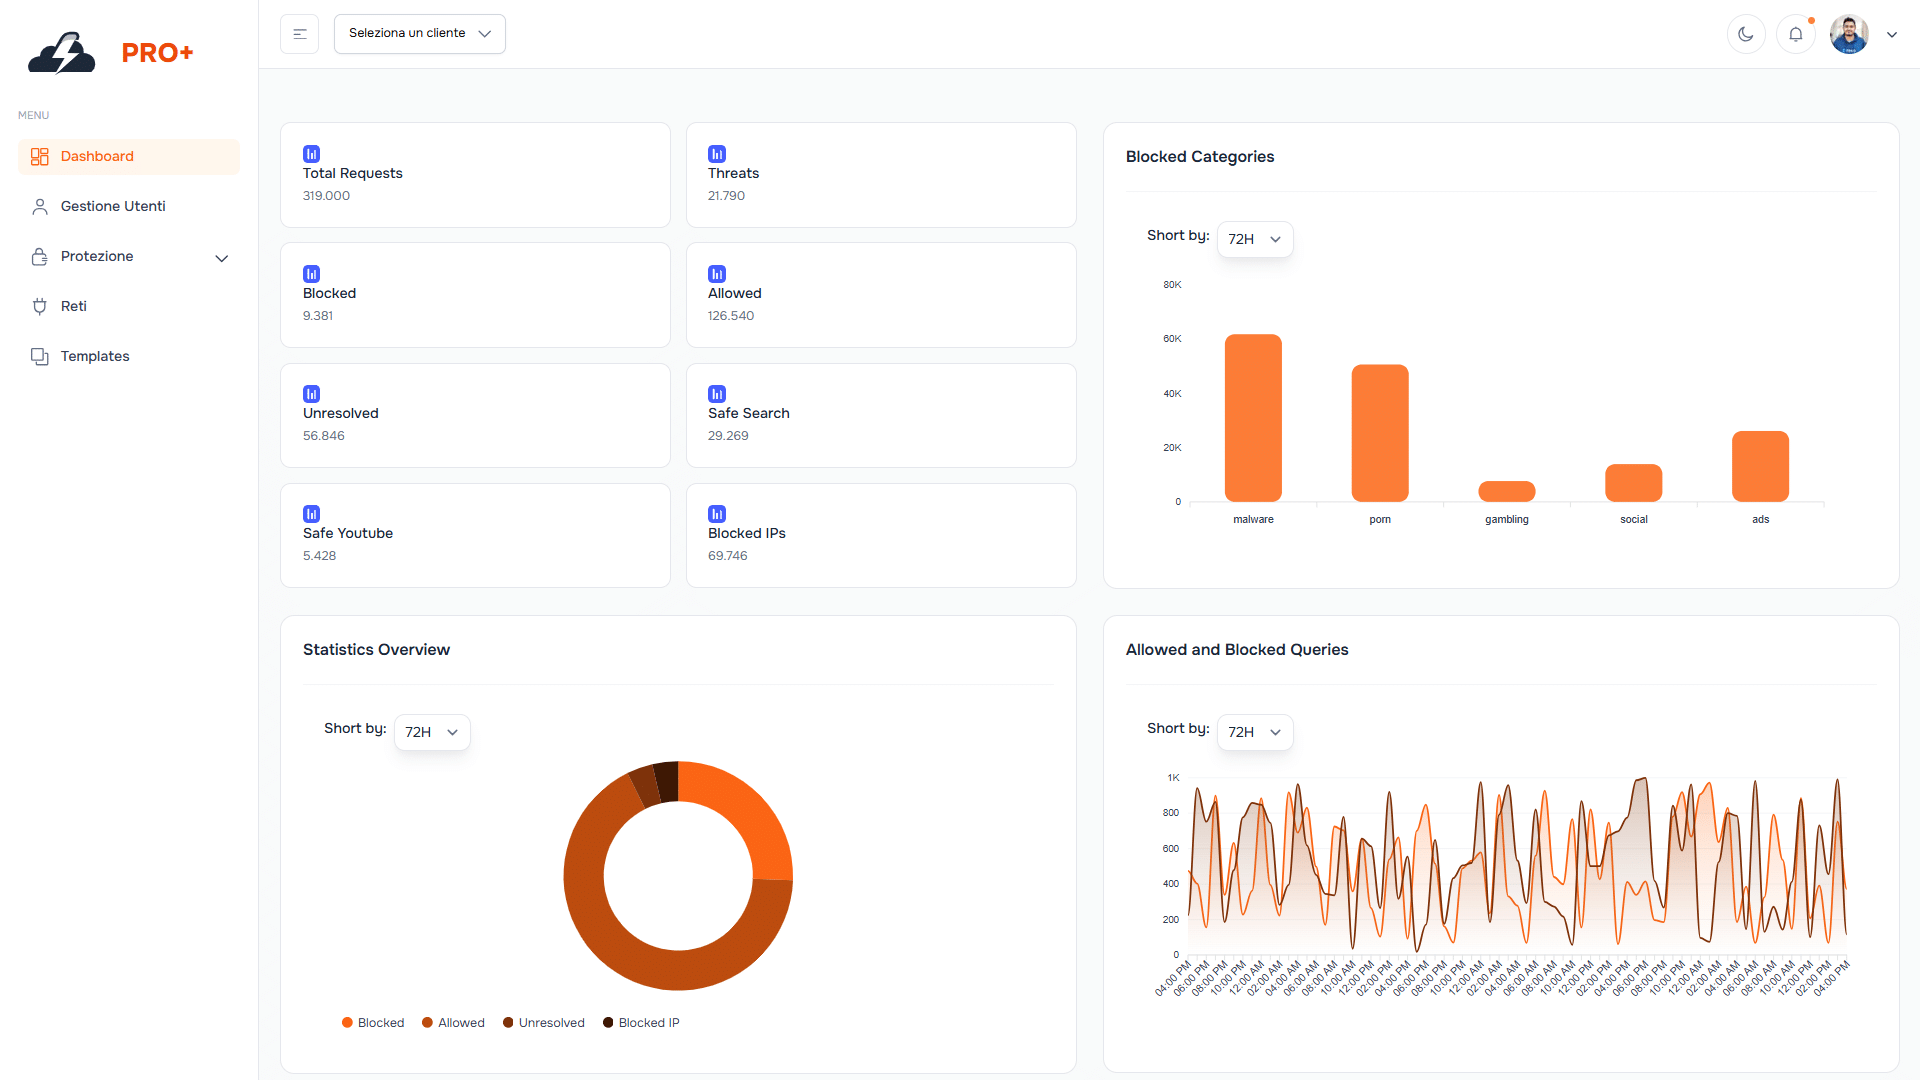Toggle the Unresolved legend entry
Viewport: 1920px width, 1080px height.
click(543, 1022)
